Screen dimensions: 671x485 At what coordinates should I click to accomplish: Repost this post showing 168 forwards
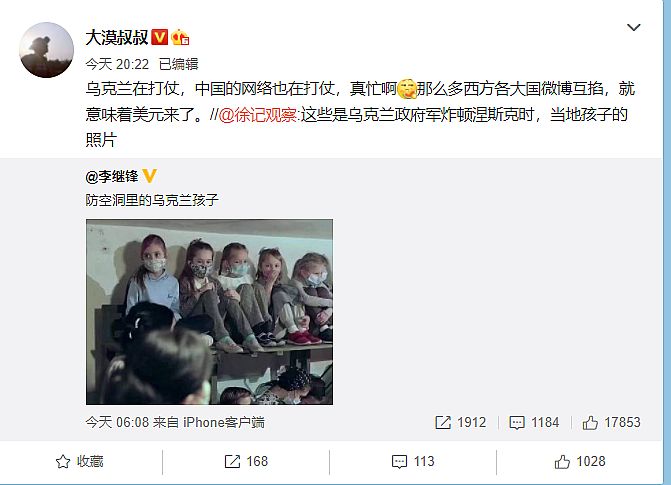tap(246, 461)
